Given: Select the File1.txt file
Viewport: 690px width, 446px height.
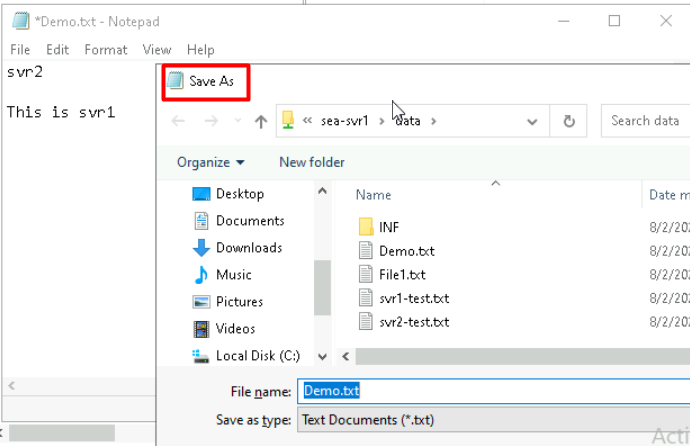Looking at the screenshot, I should [402, 274].
